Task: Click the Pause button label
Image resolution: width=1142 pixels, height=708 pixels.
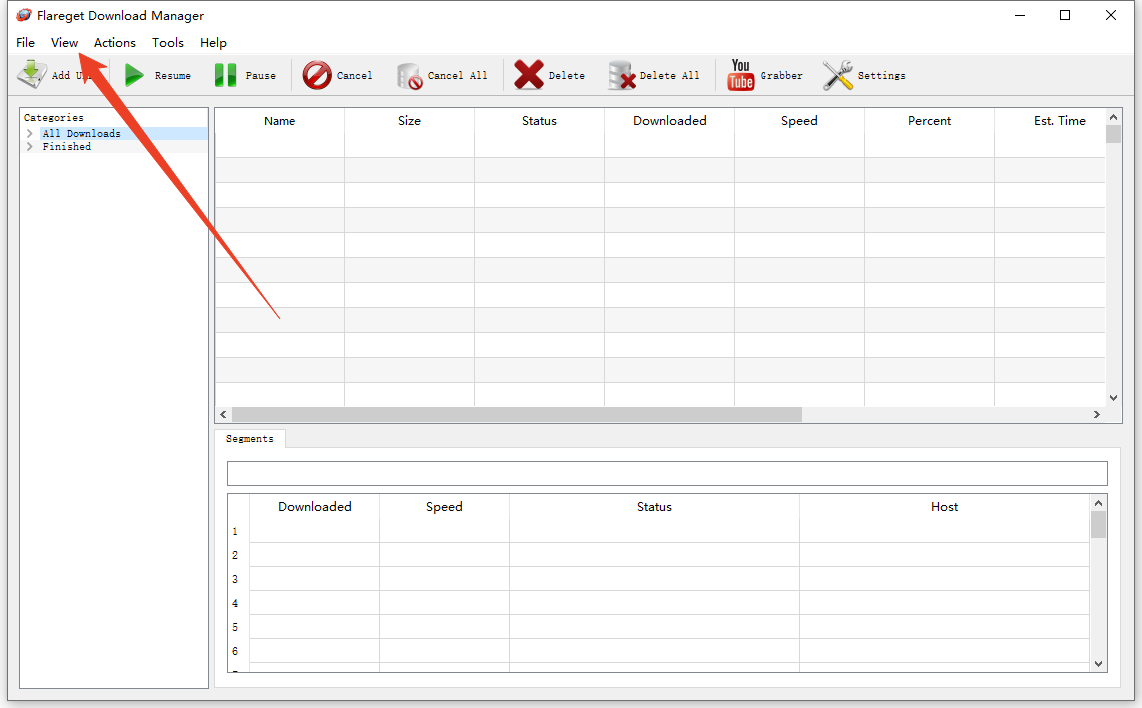Action: pyautogui.click(x=261, y=76)
